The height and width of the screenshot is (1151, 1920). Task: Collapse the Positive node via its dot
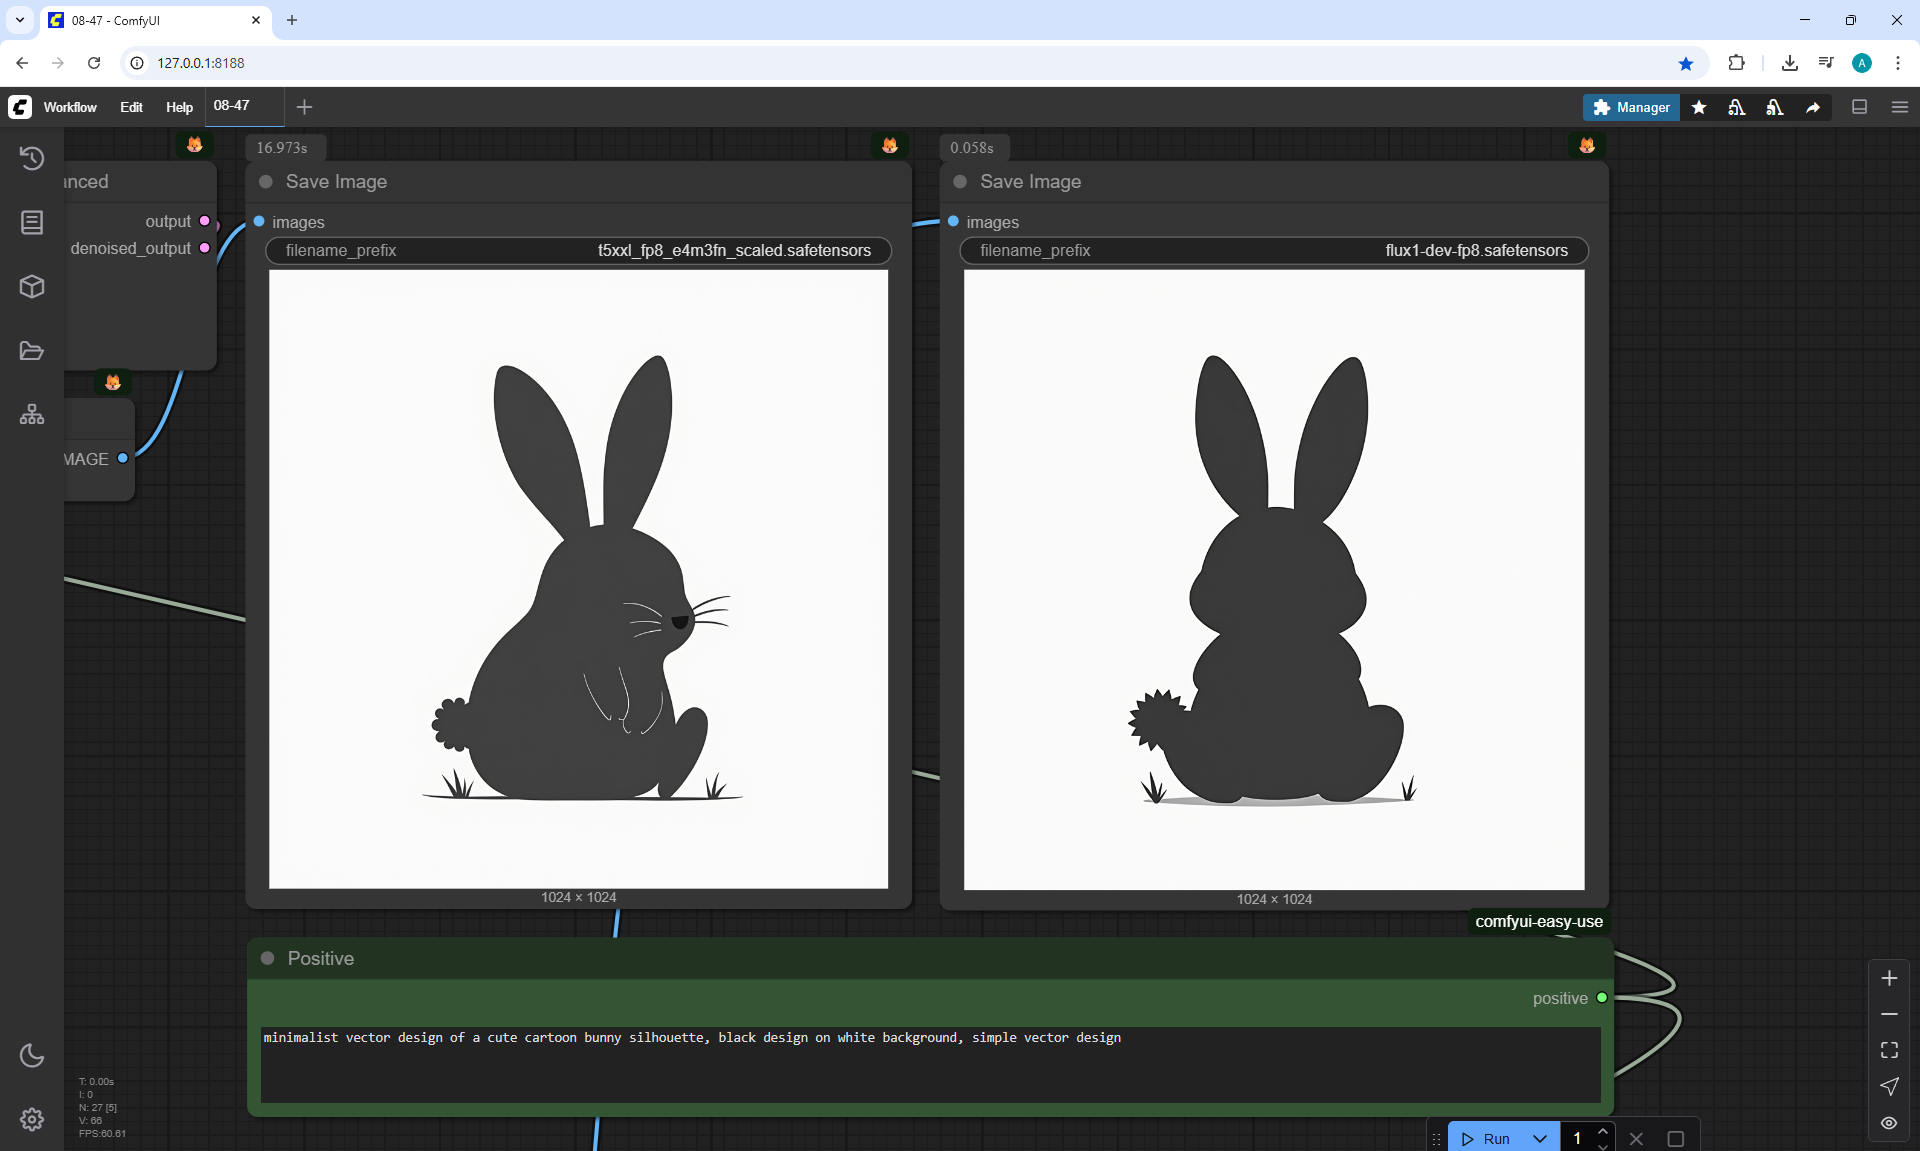267,958
